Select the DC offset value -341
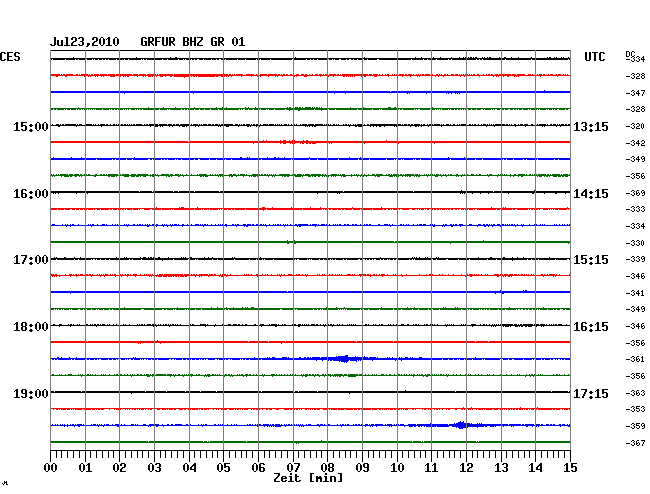650x494 pixels. 635,293
